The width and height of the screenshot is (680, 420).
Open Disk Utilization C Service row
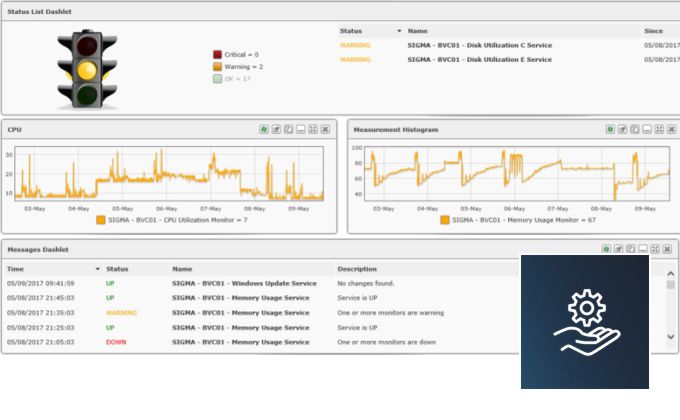[508, 45]
